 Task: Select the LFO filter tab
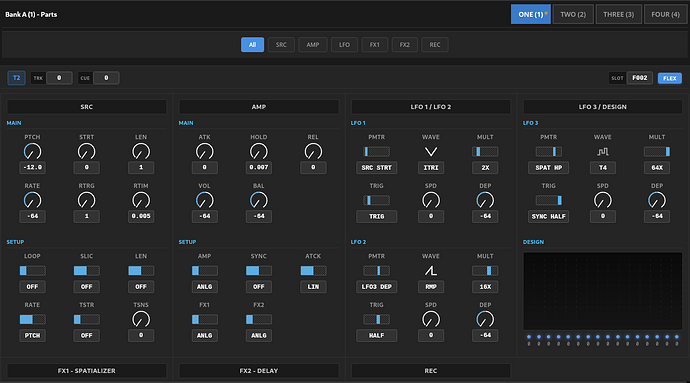tap(345, 44)
